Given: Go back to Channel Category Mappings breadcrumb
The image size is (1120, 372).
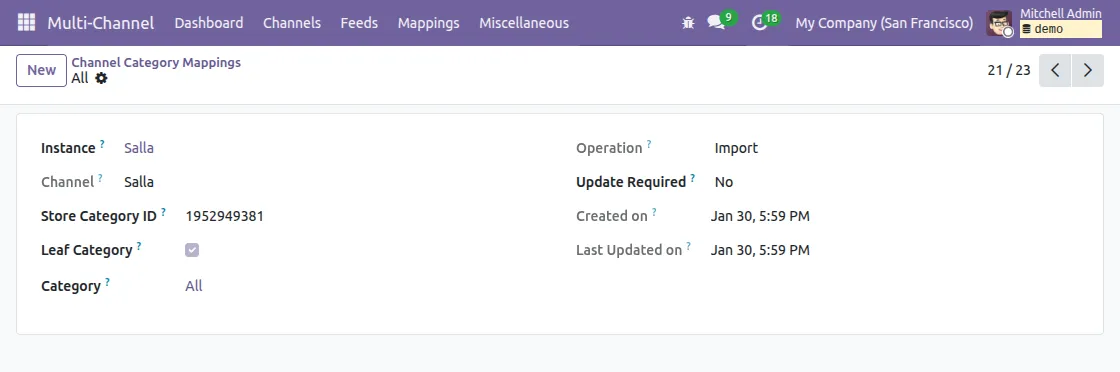Looking at the screenshot, I should tap(156, 62).
